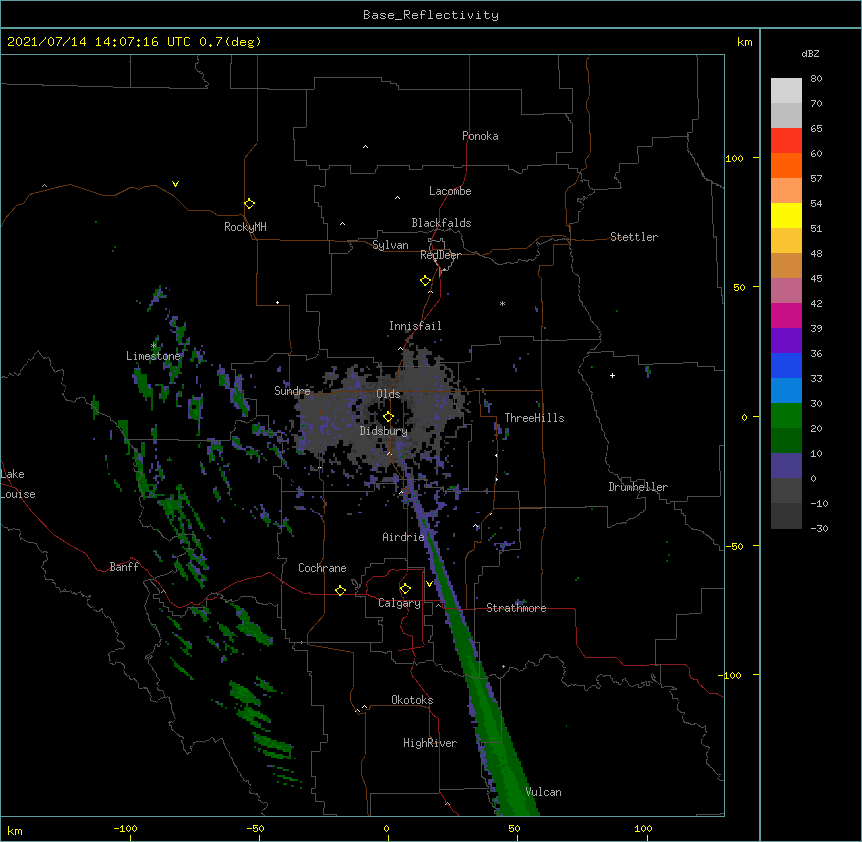Pick the yellow 54–51 dBZ swatch
Viewport: 862px width, 842px height.
[x=786, y=215]
